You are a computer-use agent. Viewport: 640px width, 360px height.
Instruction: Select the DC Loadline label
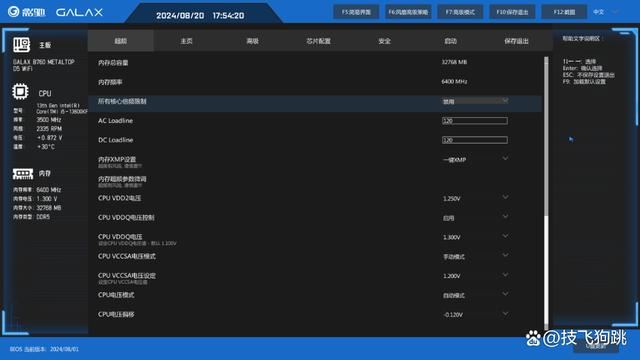point(116,140)
